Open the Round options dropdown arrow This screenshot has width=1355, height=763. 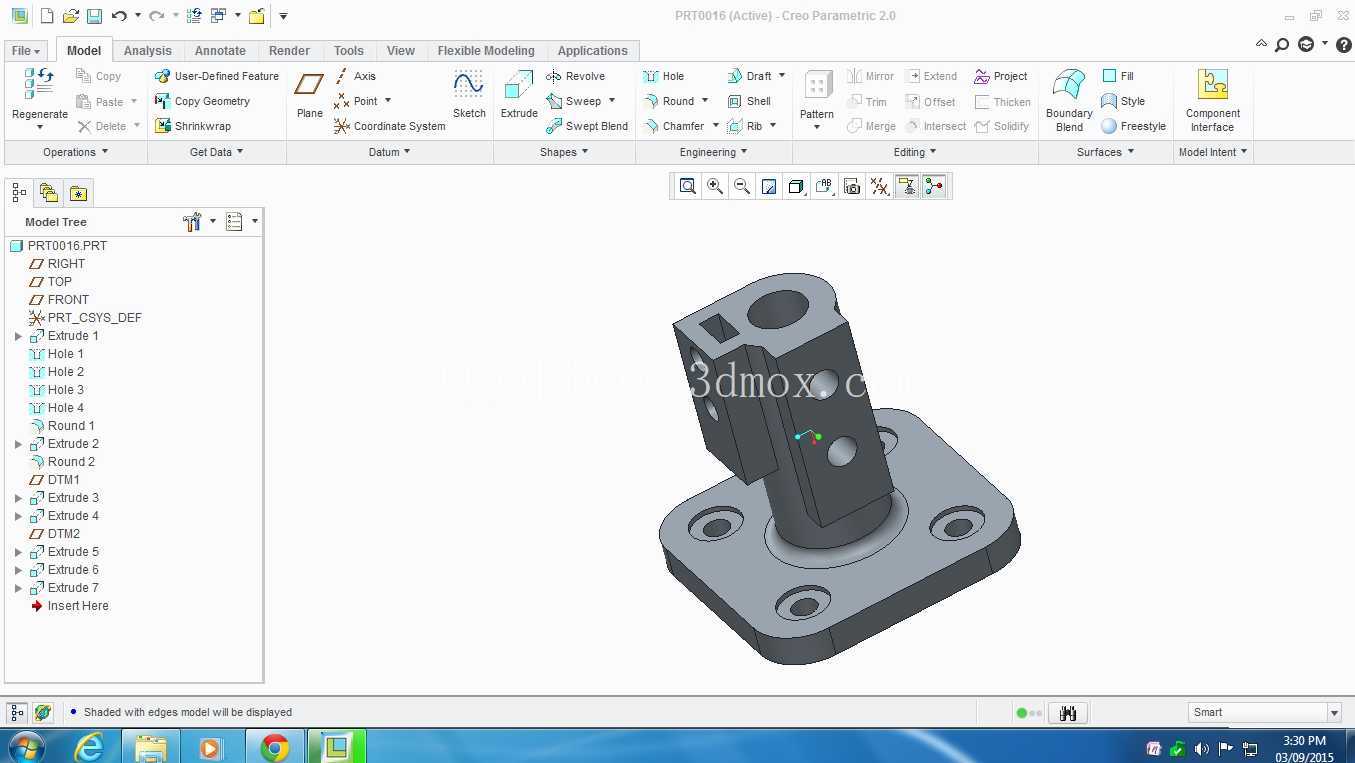(x=705, y=101)
